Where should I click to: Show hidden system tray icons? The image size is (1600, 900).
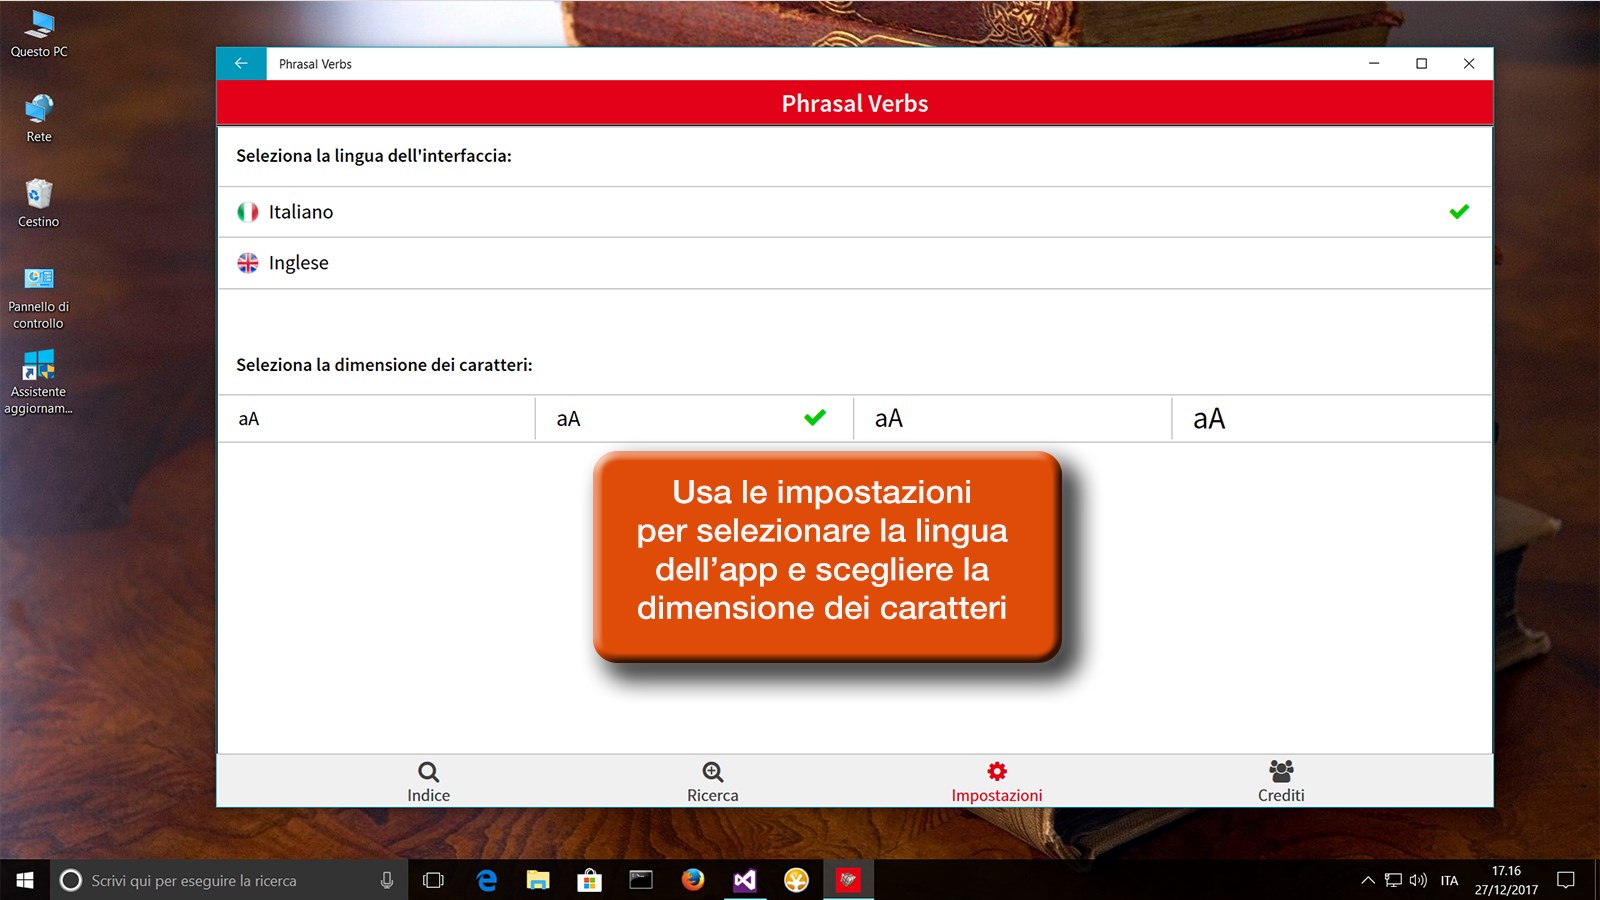coord(1367,880)
